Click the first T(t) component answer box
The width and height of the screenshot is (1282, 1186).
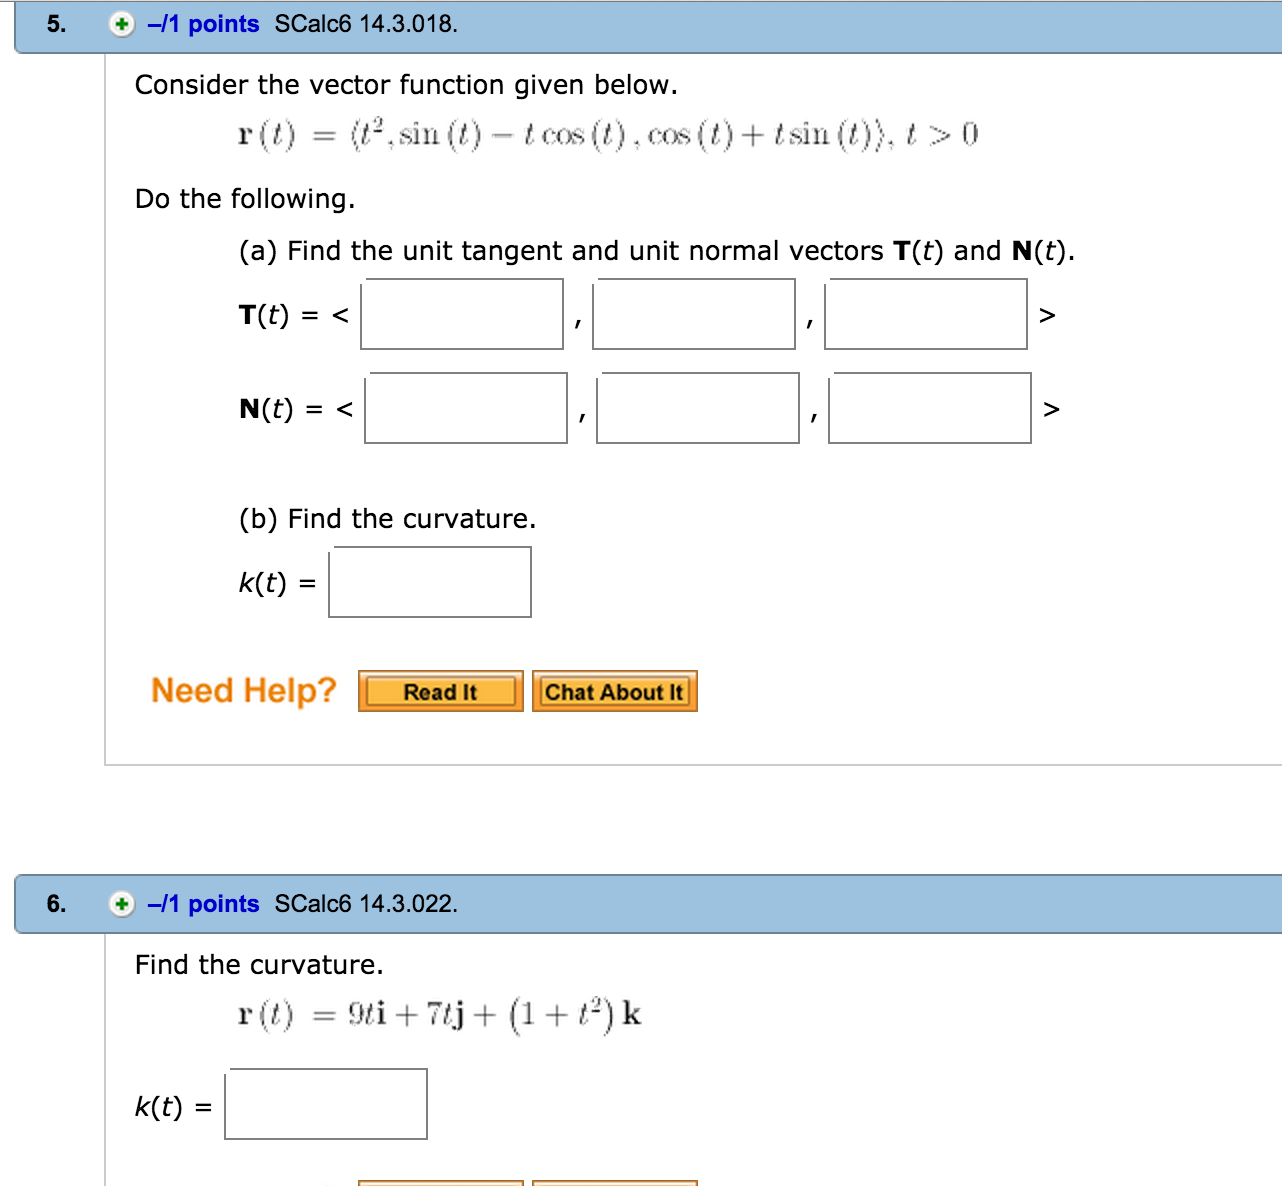click(x=462, y=314)
